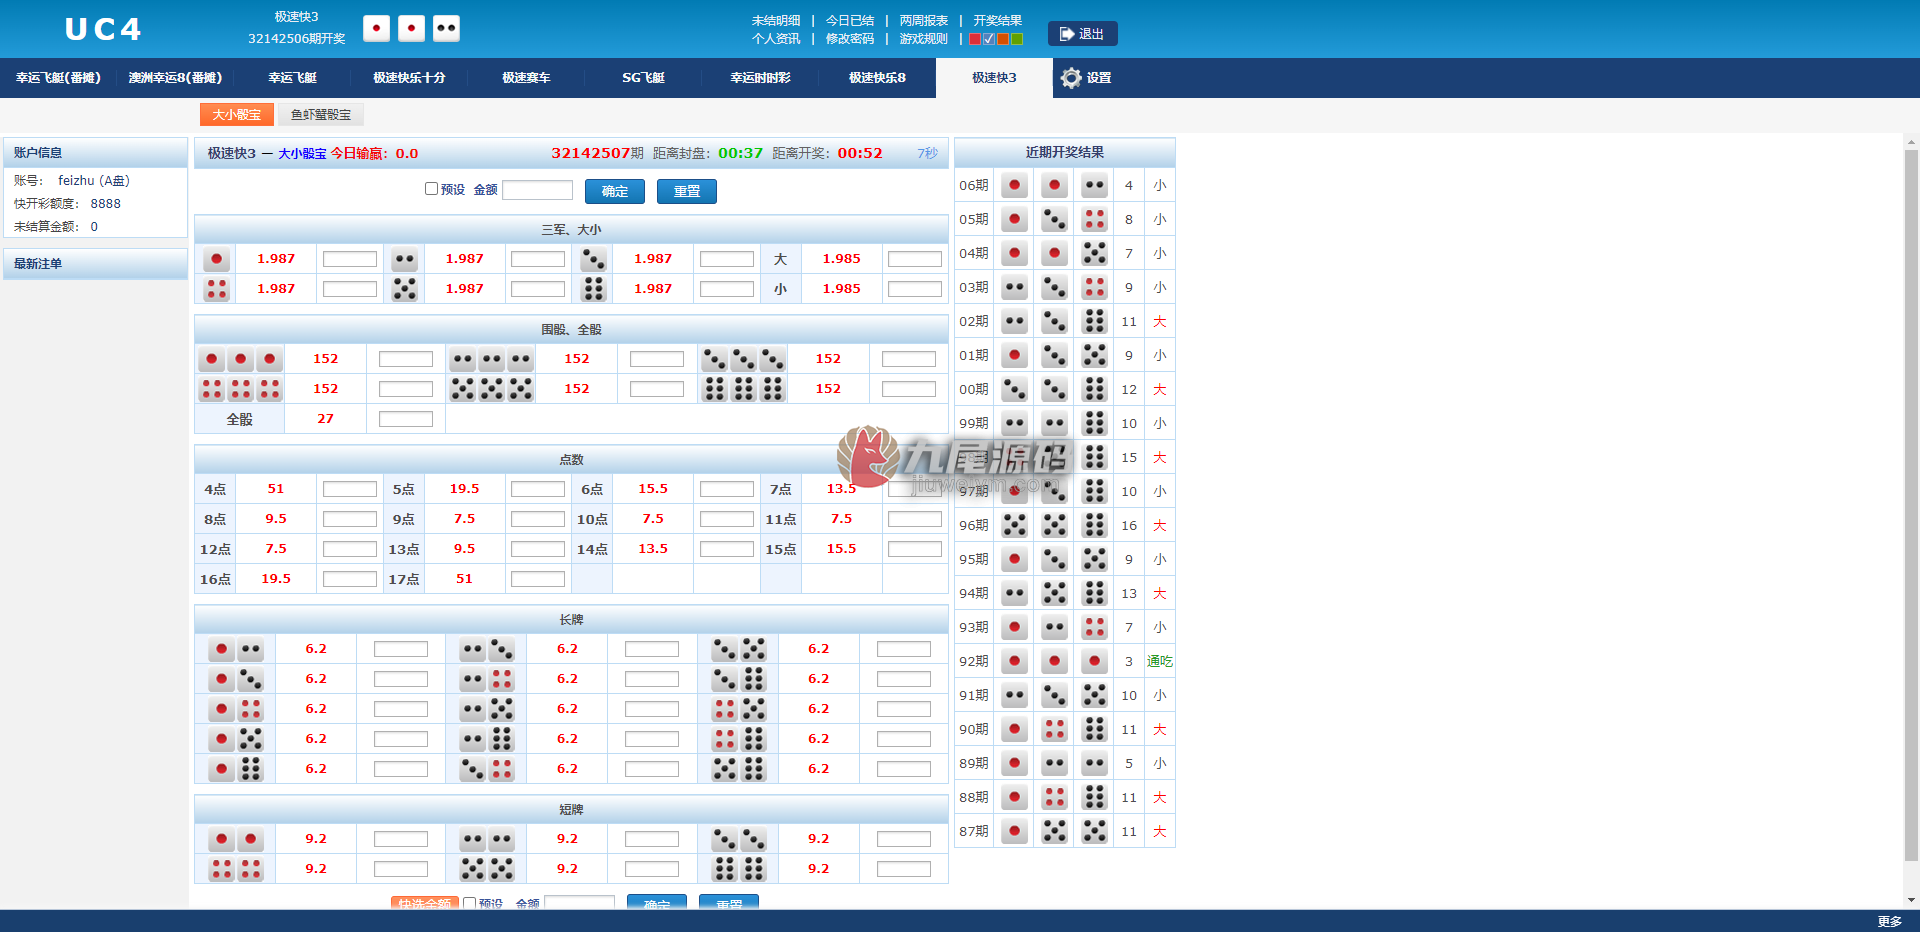Choose the double-ones 短牌 dice pair
Image resolution: width=1920 pixels, height=932 pixels.
click(x=236, y=839)
